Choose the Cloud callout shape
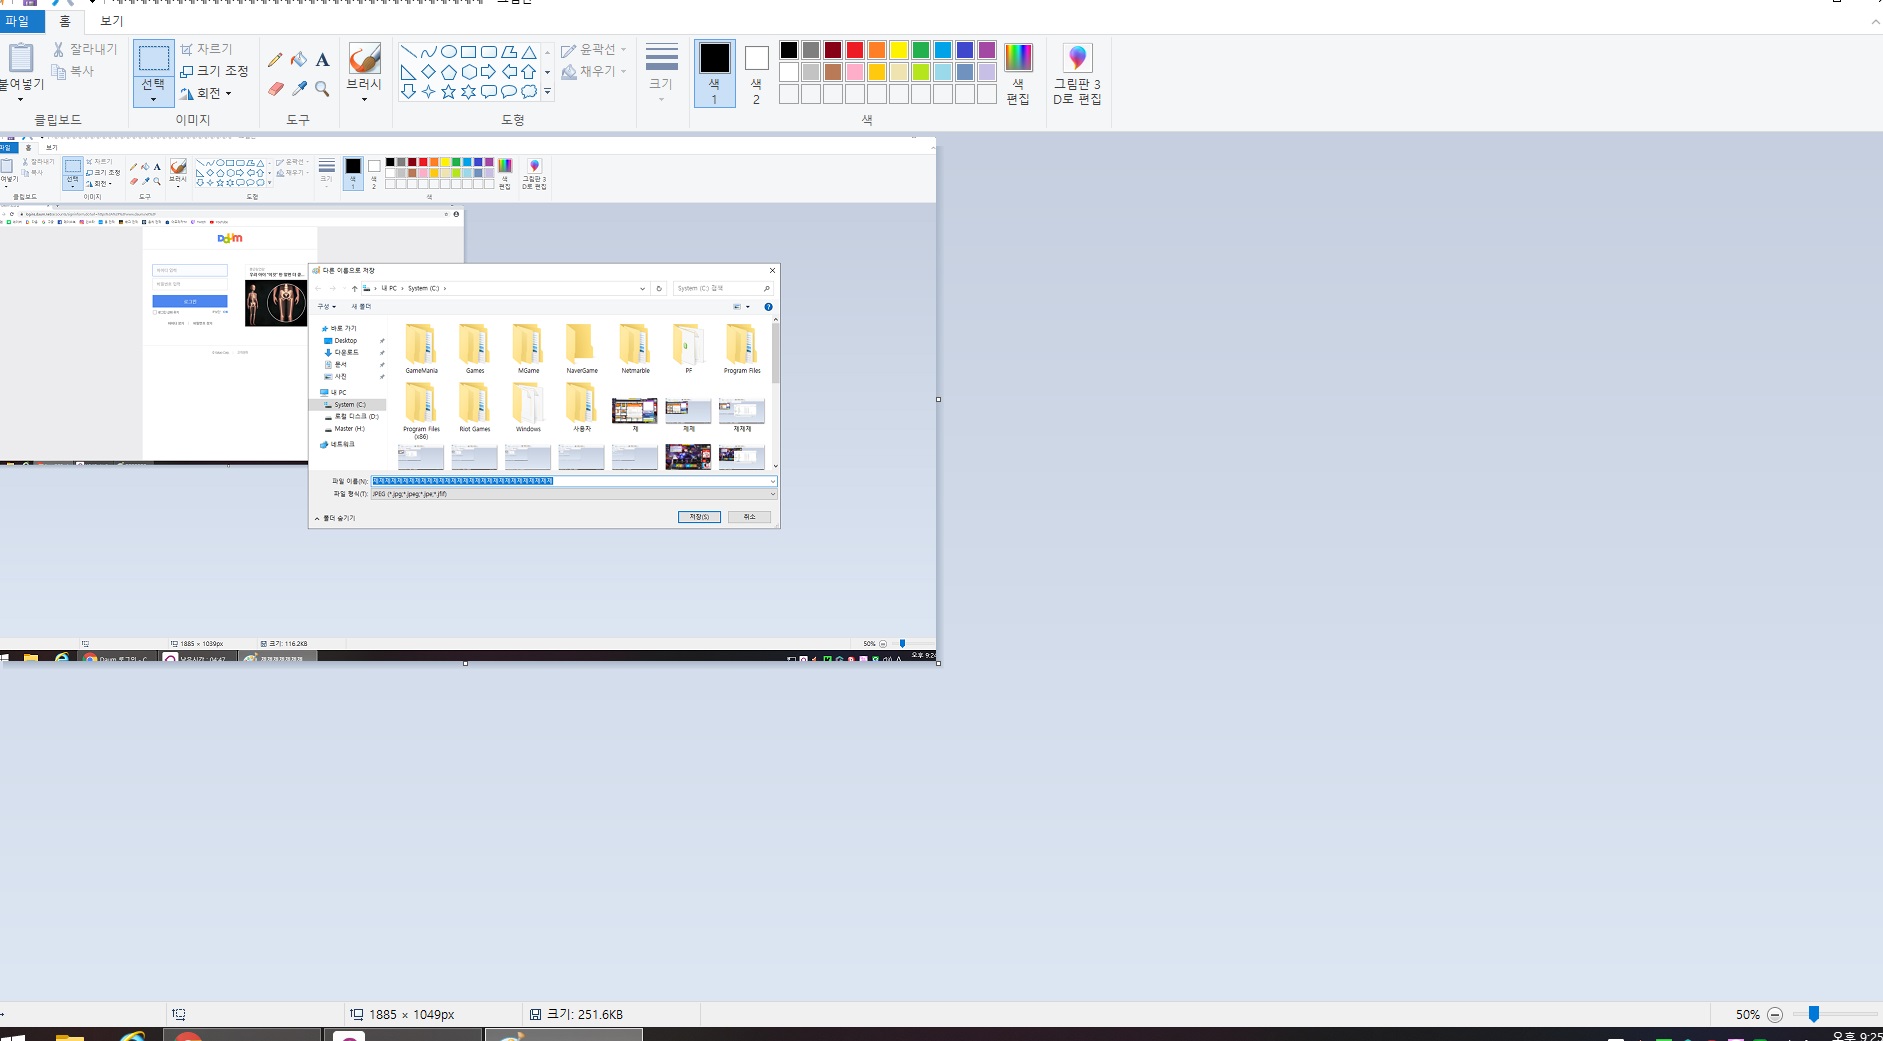 point(529,91)
